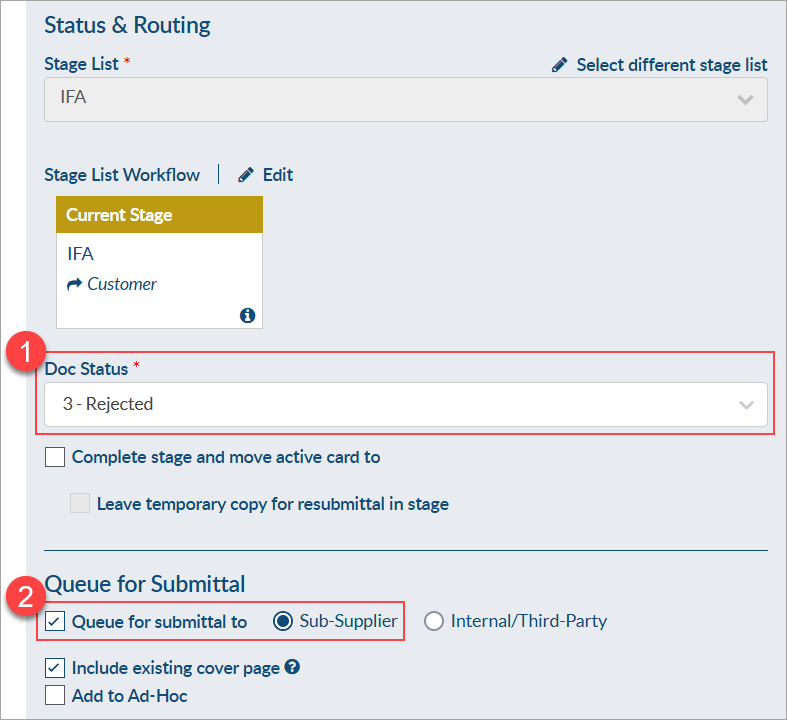This screenshot has height=720, width=787.
Task: Click the pencil icon next to Edit
Action: [x=246, y=175]
